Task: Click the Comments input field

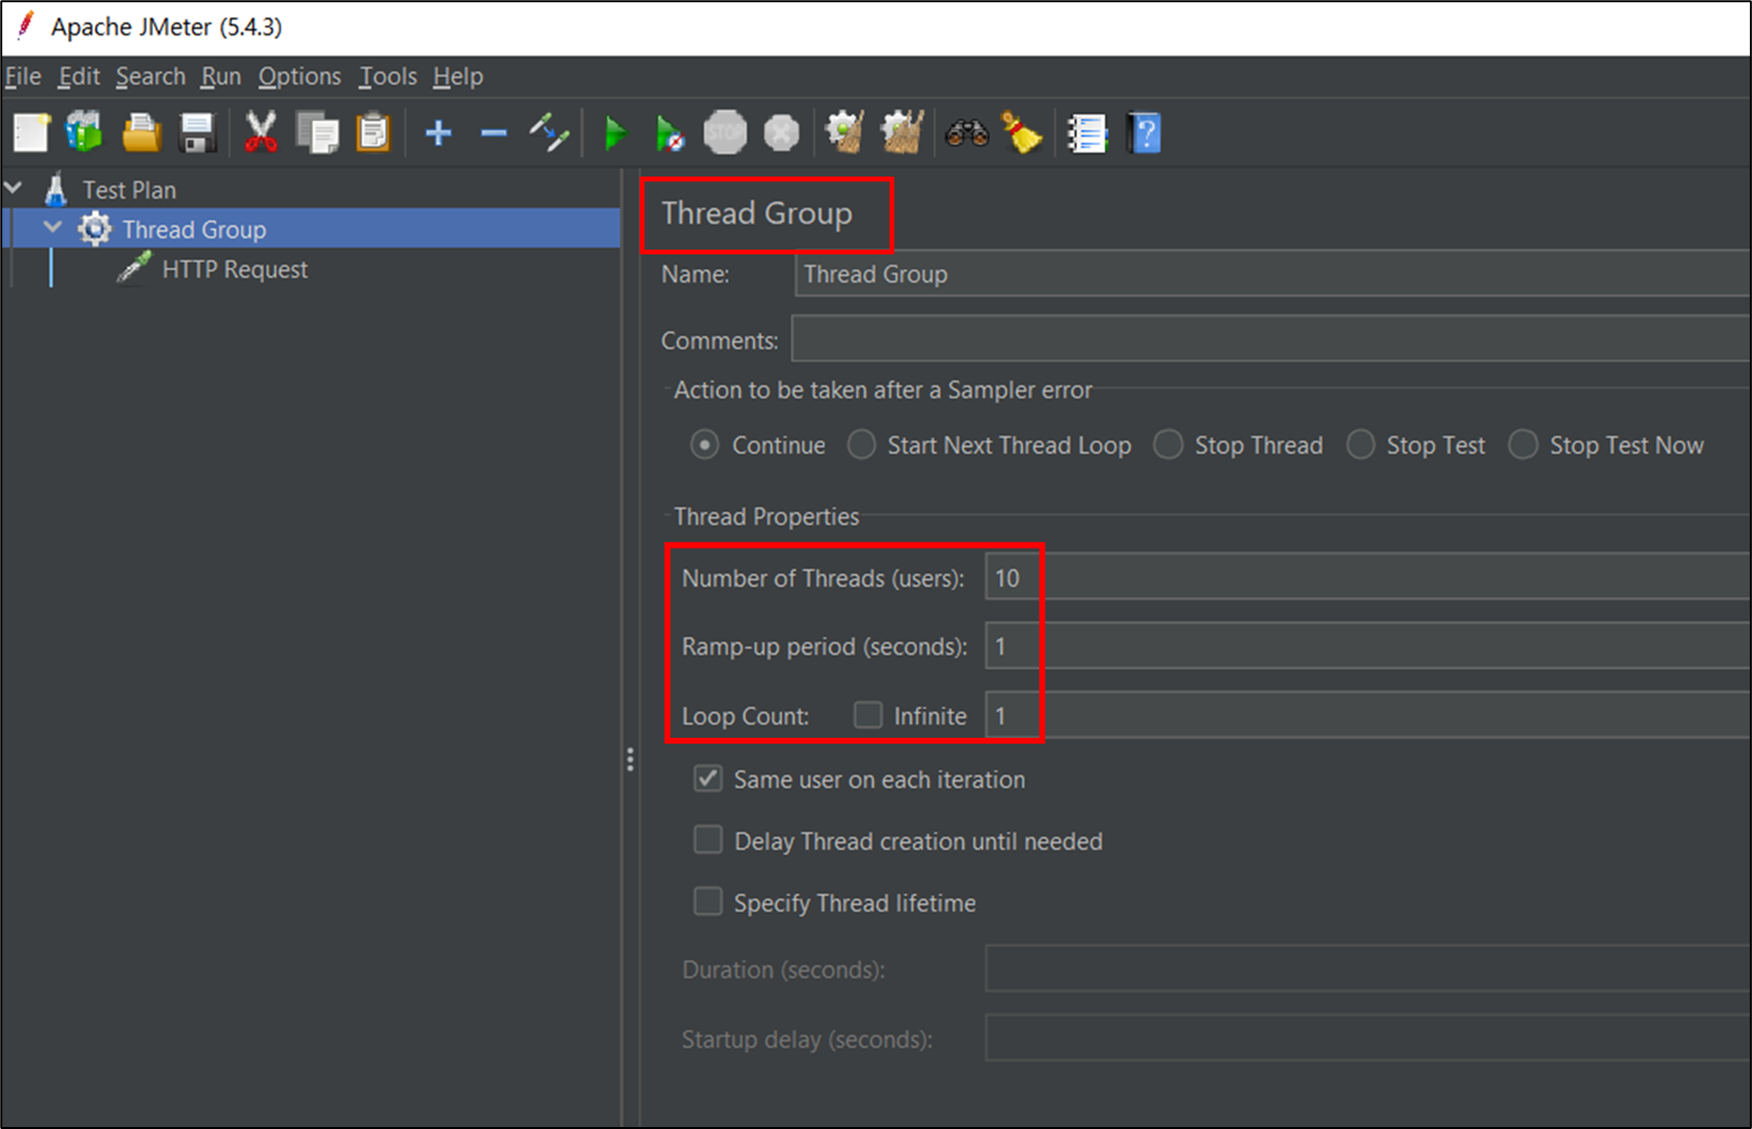Action: coord(1270,340)
